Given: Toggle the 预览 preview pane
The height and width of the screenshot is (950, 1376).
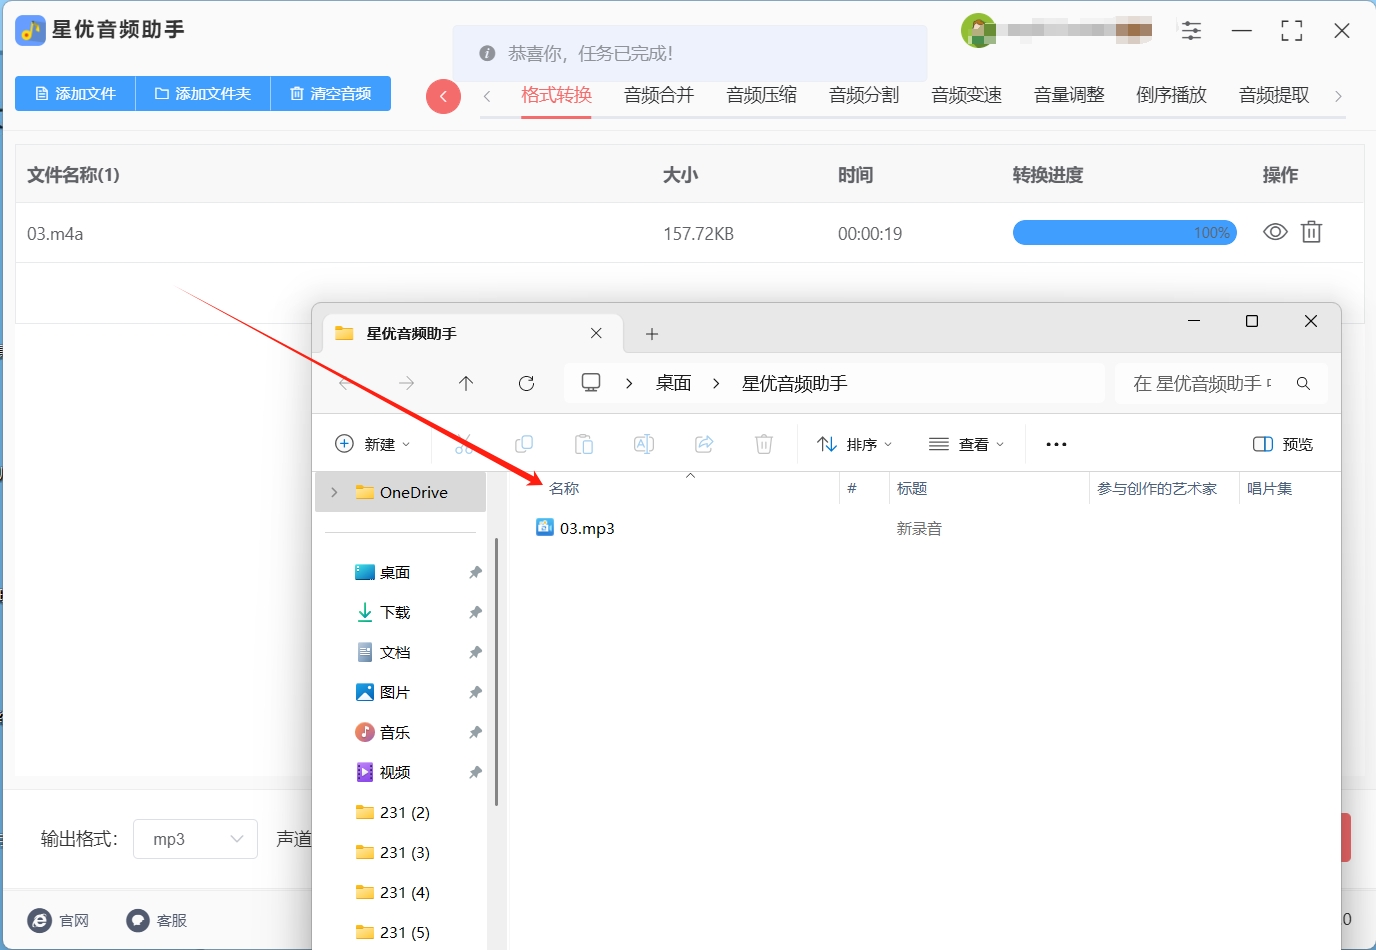Looking at the screenshot, I should coord(1283,444).
